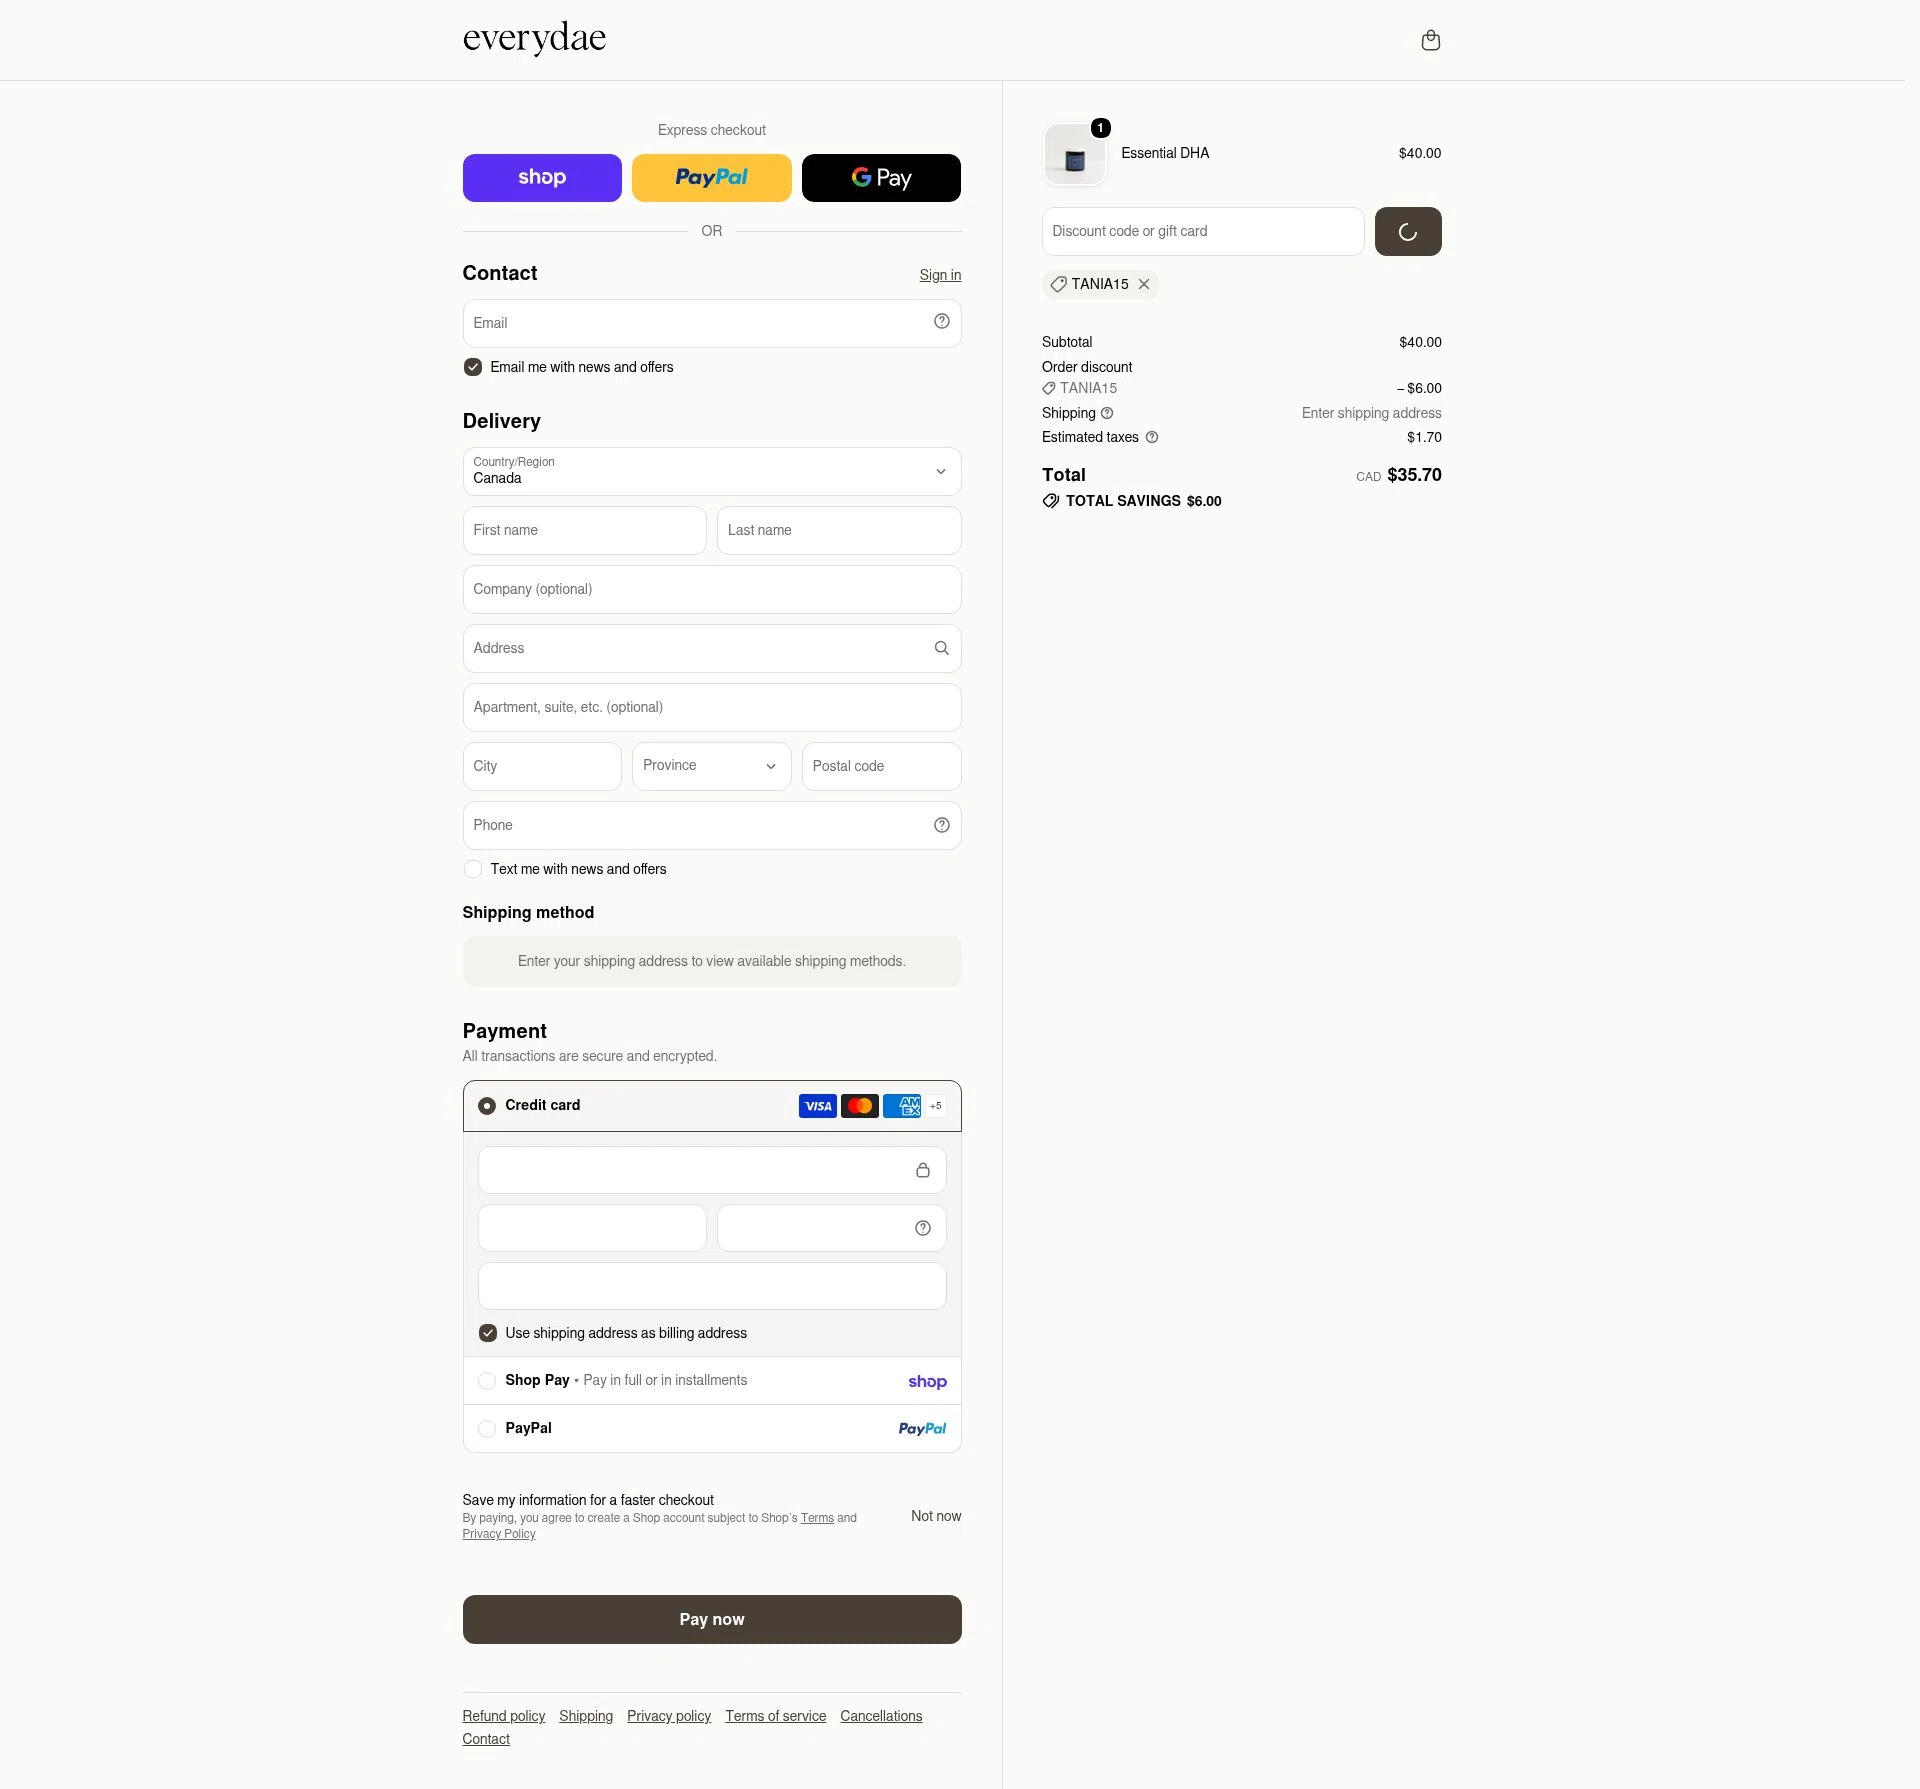
Task: Click the card number lock icon
Action: [x=922, y=1170]
